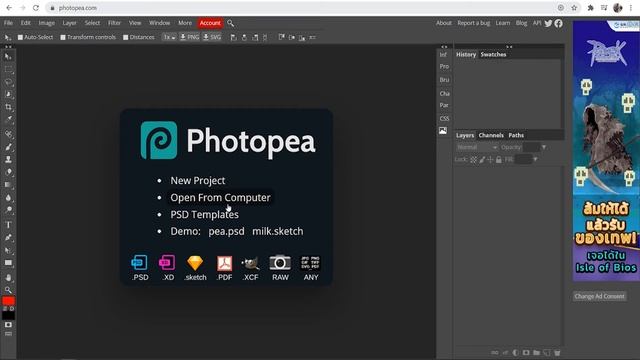This screenshot has width=640, height=360.
Task: Switch to the Paths tab
Action: (516, 135)
